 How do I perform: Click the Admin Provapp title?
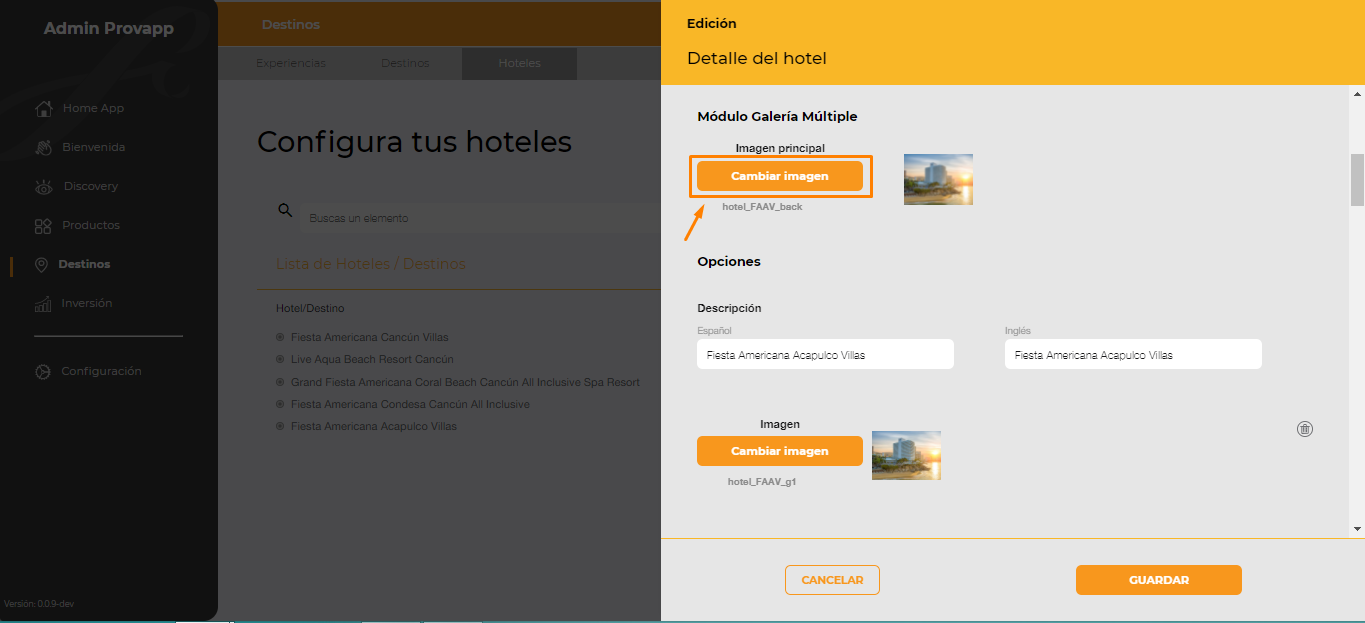pyautogui.click(x=109, y=28)
